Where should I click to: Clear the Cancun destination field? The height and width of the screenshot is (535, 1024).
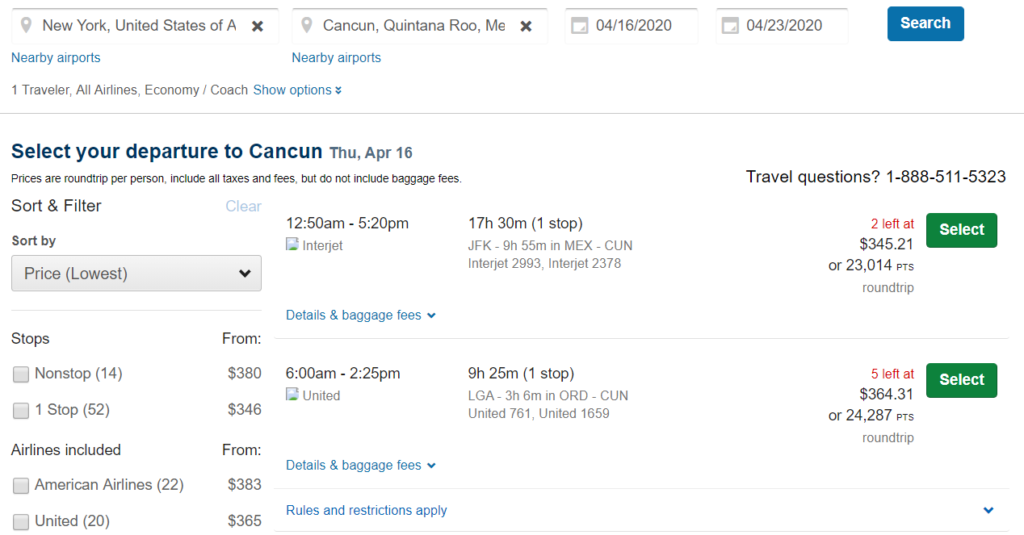(x=526, y=26)
